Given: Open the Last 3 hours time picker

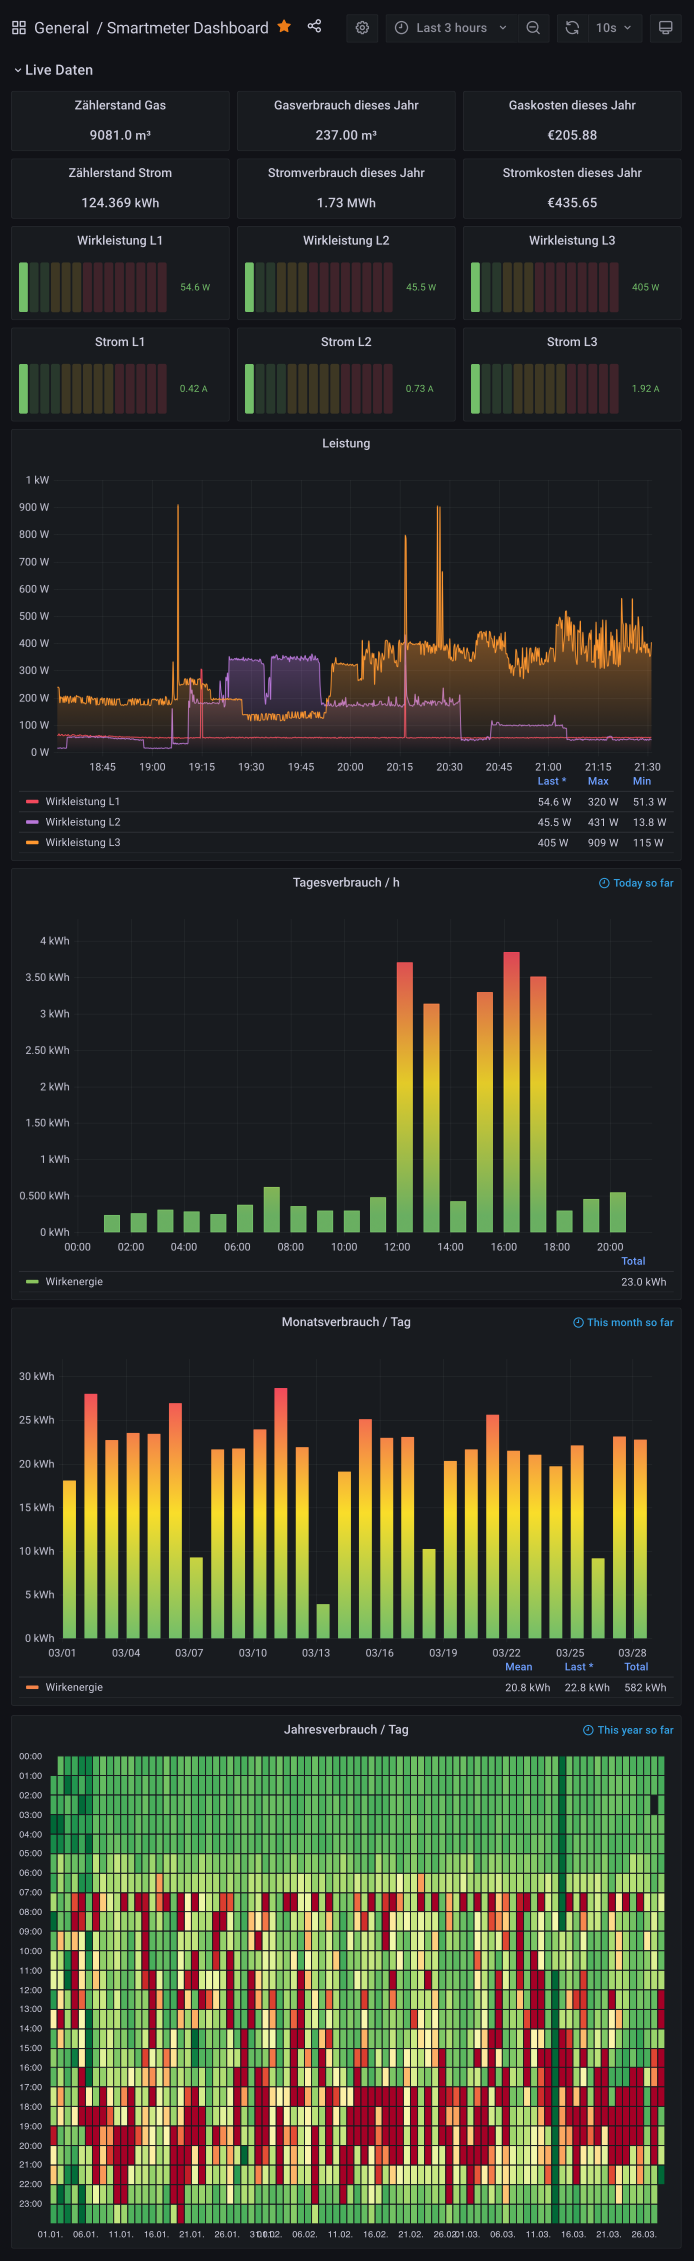Looking at the screenshot, I should [451, 28].
